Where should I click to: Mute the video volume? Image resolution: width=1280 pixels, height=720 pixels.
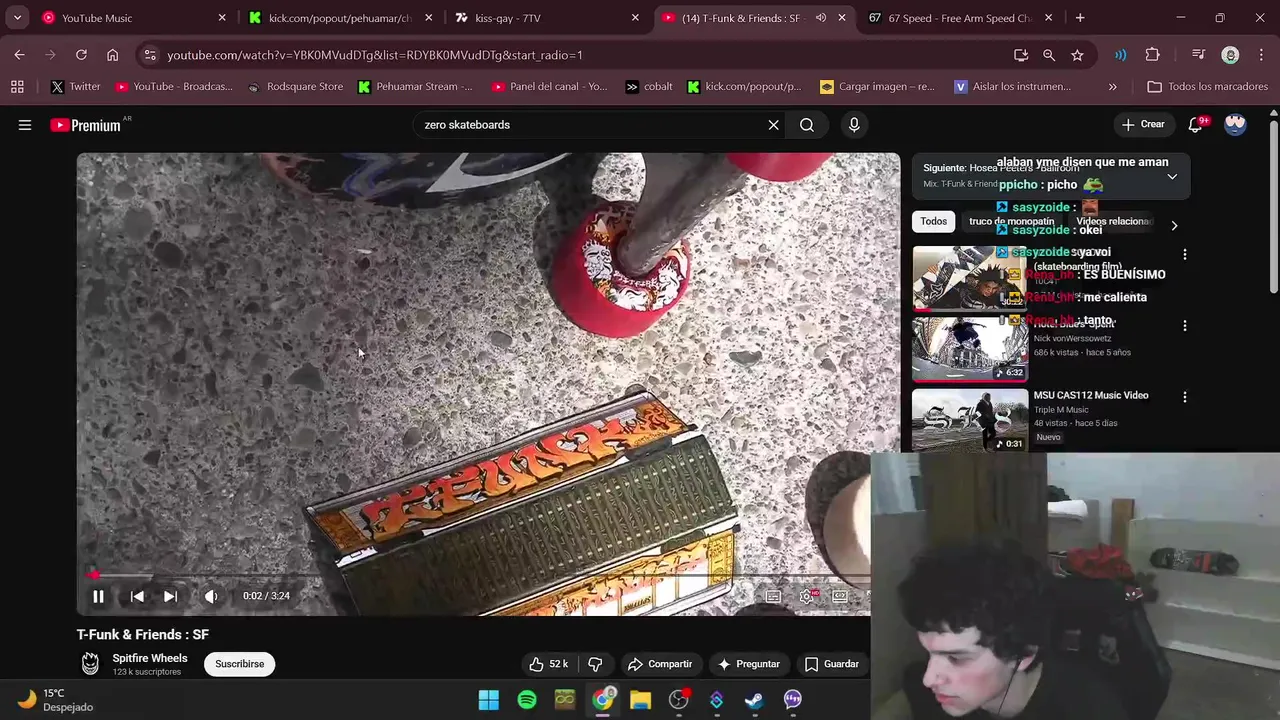coord(211,596)
